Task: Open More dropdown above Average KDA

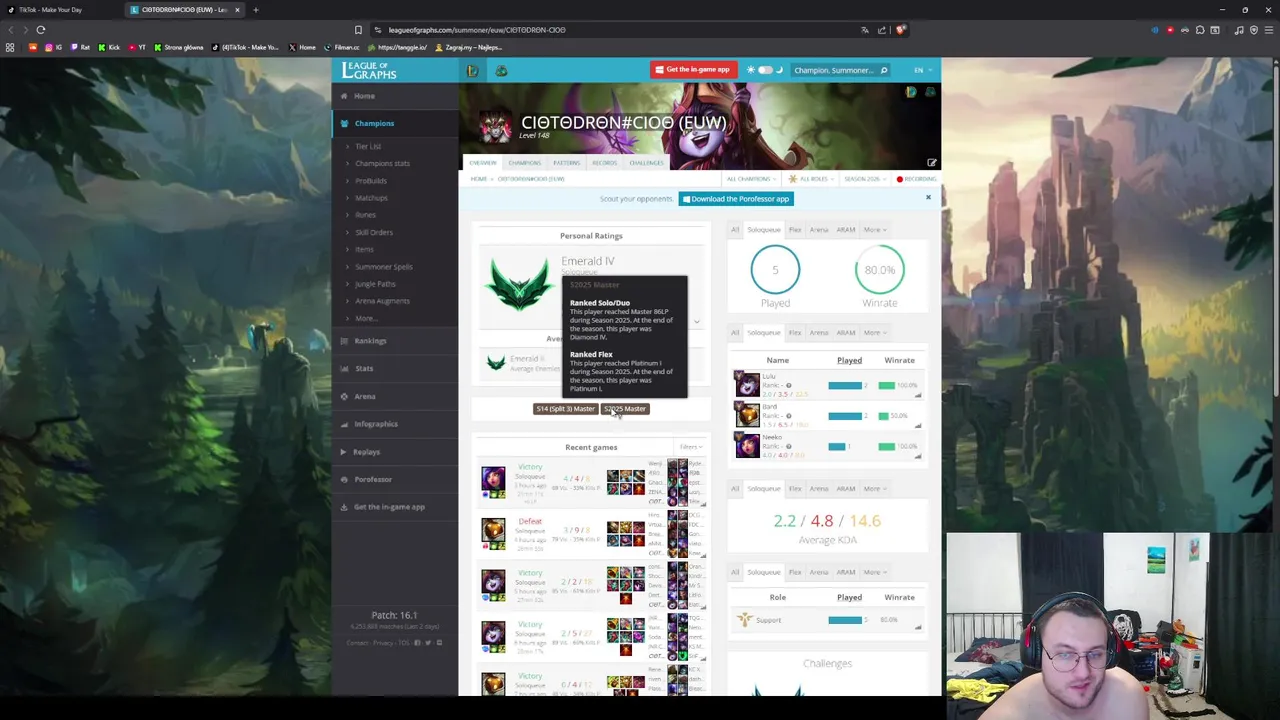Action: pyautogui.click(x=875, y=489)
